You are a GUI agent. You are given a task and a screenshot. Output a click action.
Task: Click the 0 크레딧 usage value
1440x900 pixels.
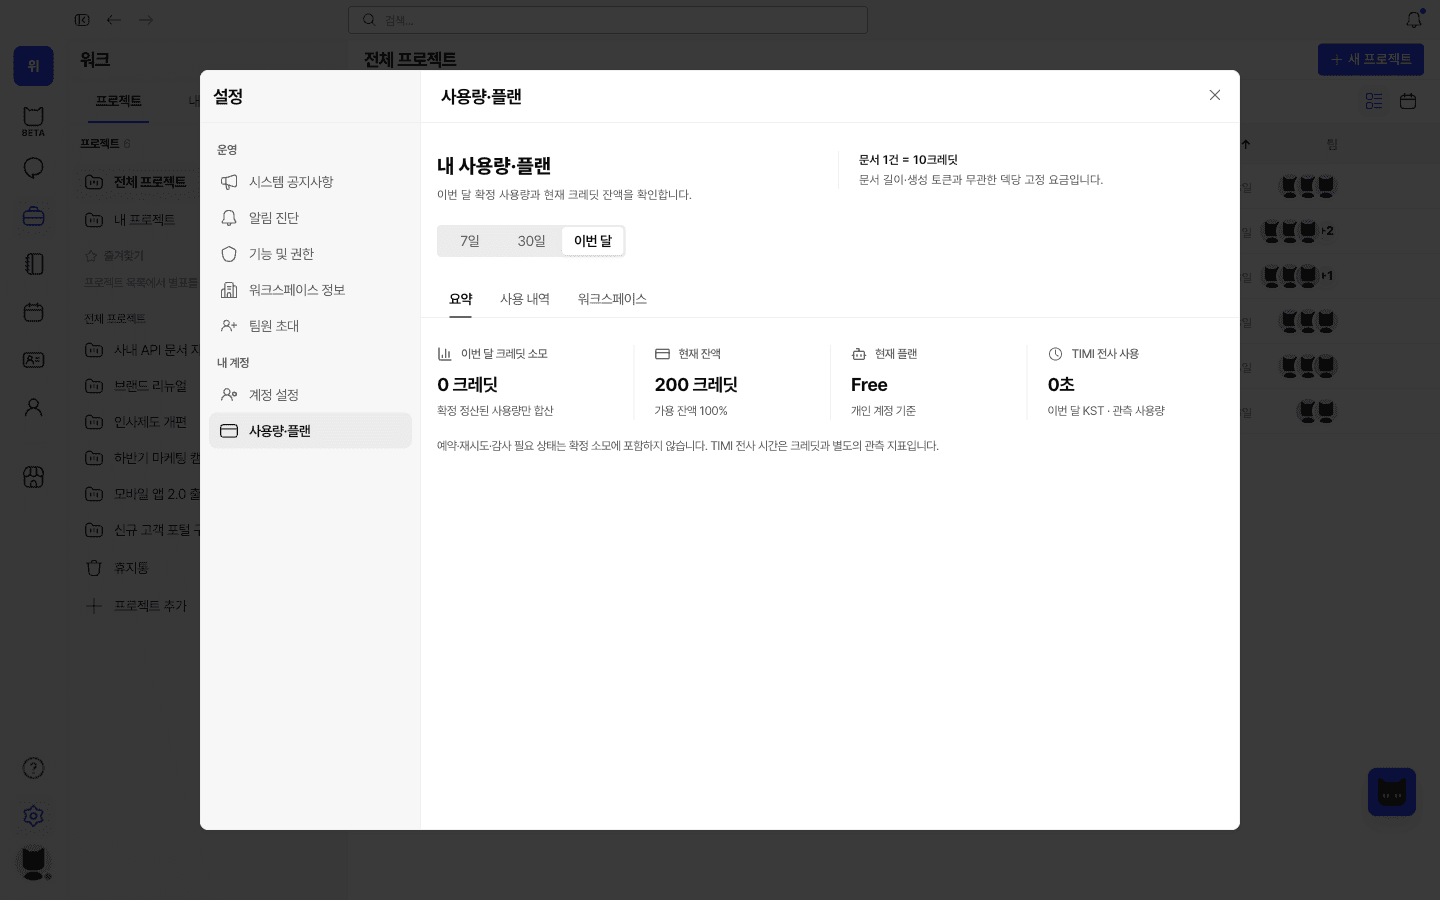click(467, 385)
